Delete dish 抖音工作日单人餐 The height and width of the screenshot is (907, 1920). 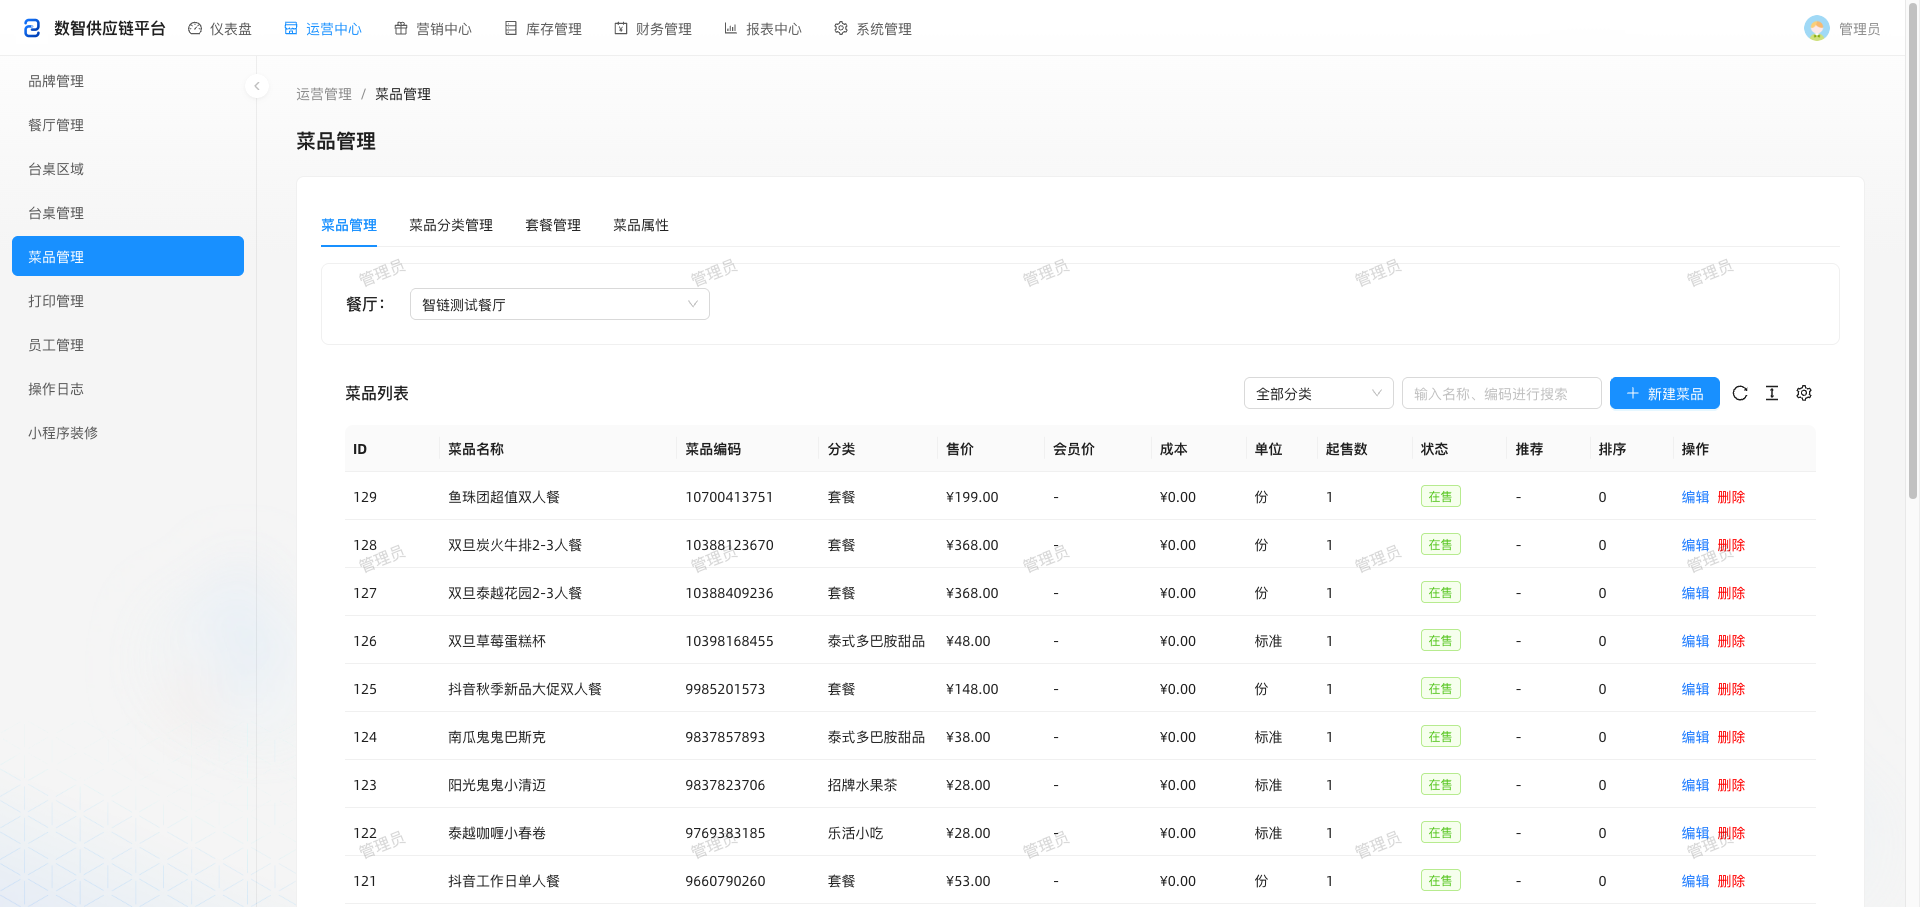point(1731,881)
